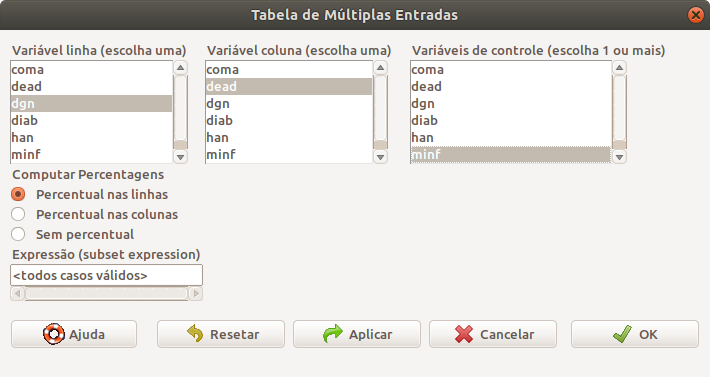Select 'coma' in the Variável linha list

coord(91,70)
